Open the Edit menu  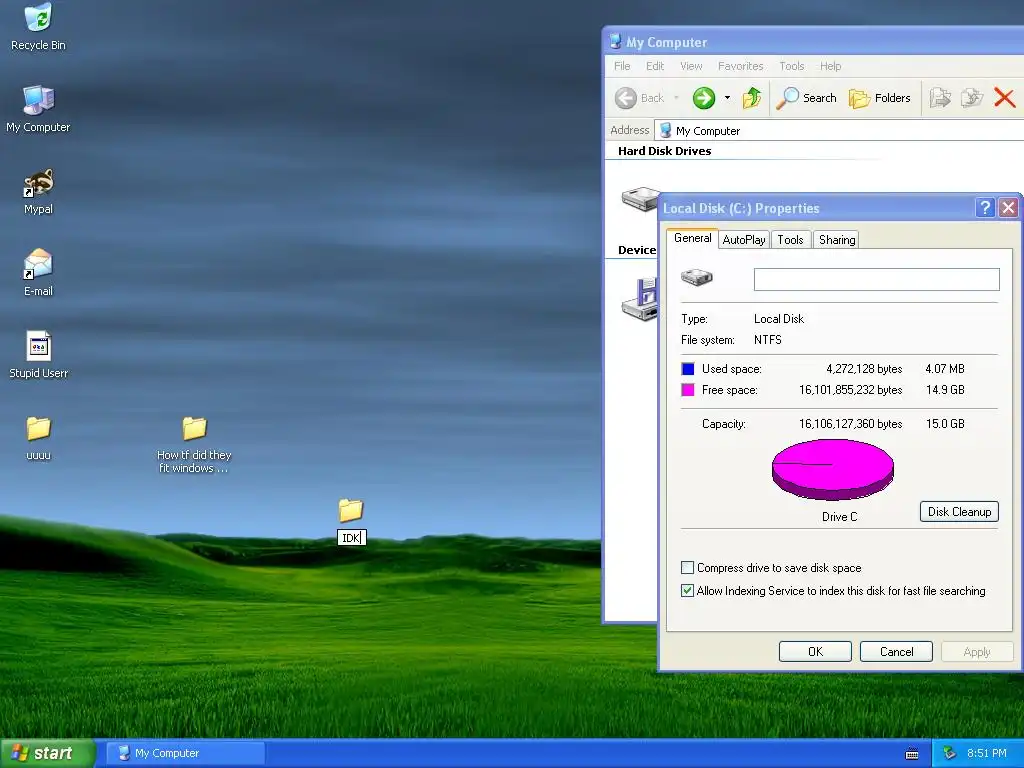pos(655,66)
